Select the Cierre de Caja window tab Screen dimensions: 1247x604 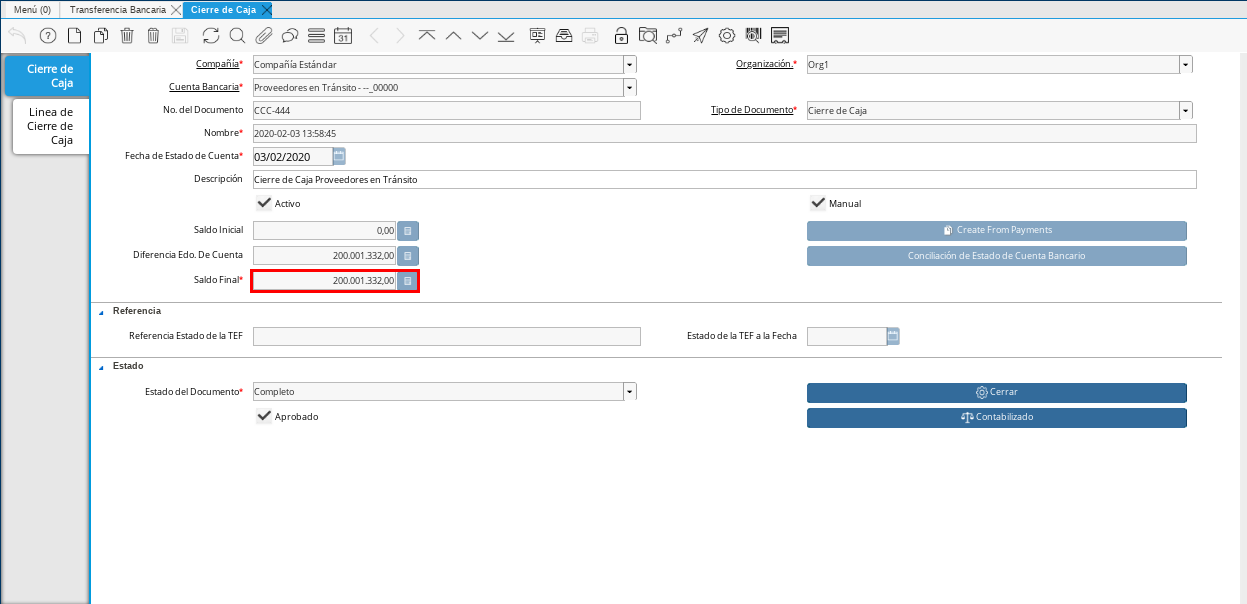tap(222, 9)
